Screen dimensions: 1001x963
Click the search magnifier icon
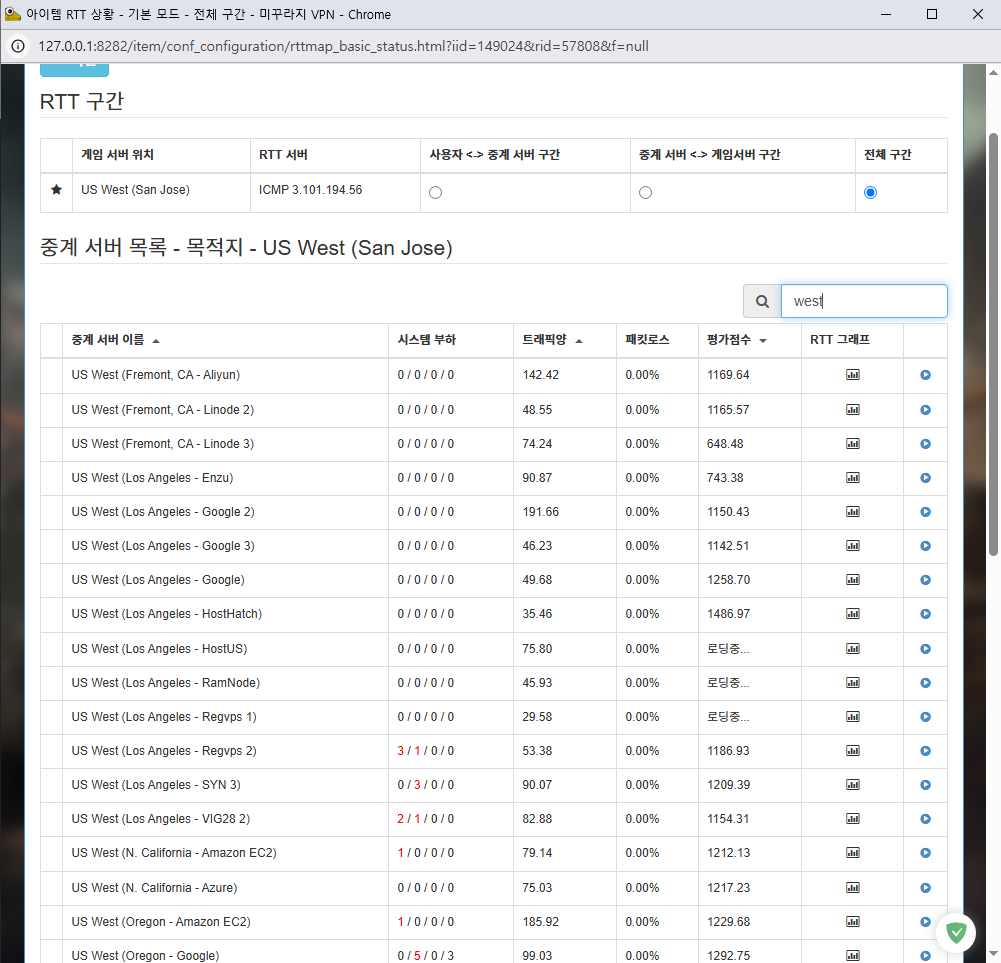point(762,301)
